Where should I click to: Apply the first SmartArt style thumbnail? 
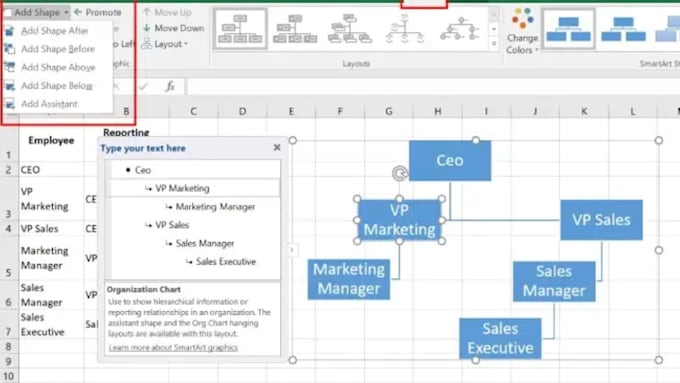pos(569,29)
